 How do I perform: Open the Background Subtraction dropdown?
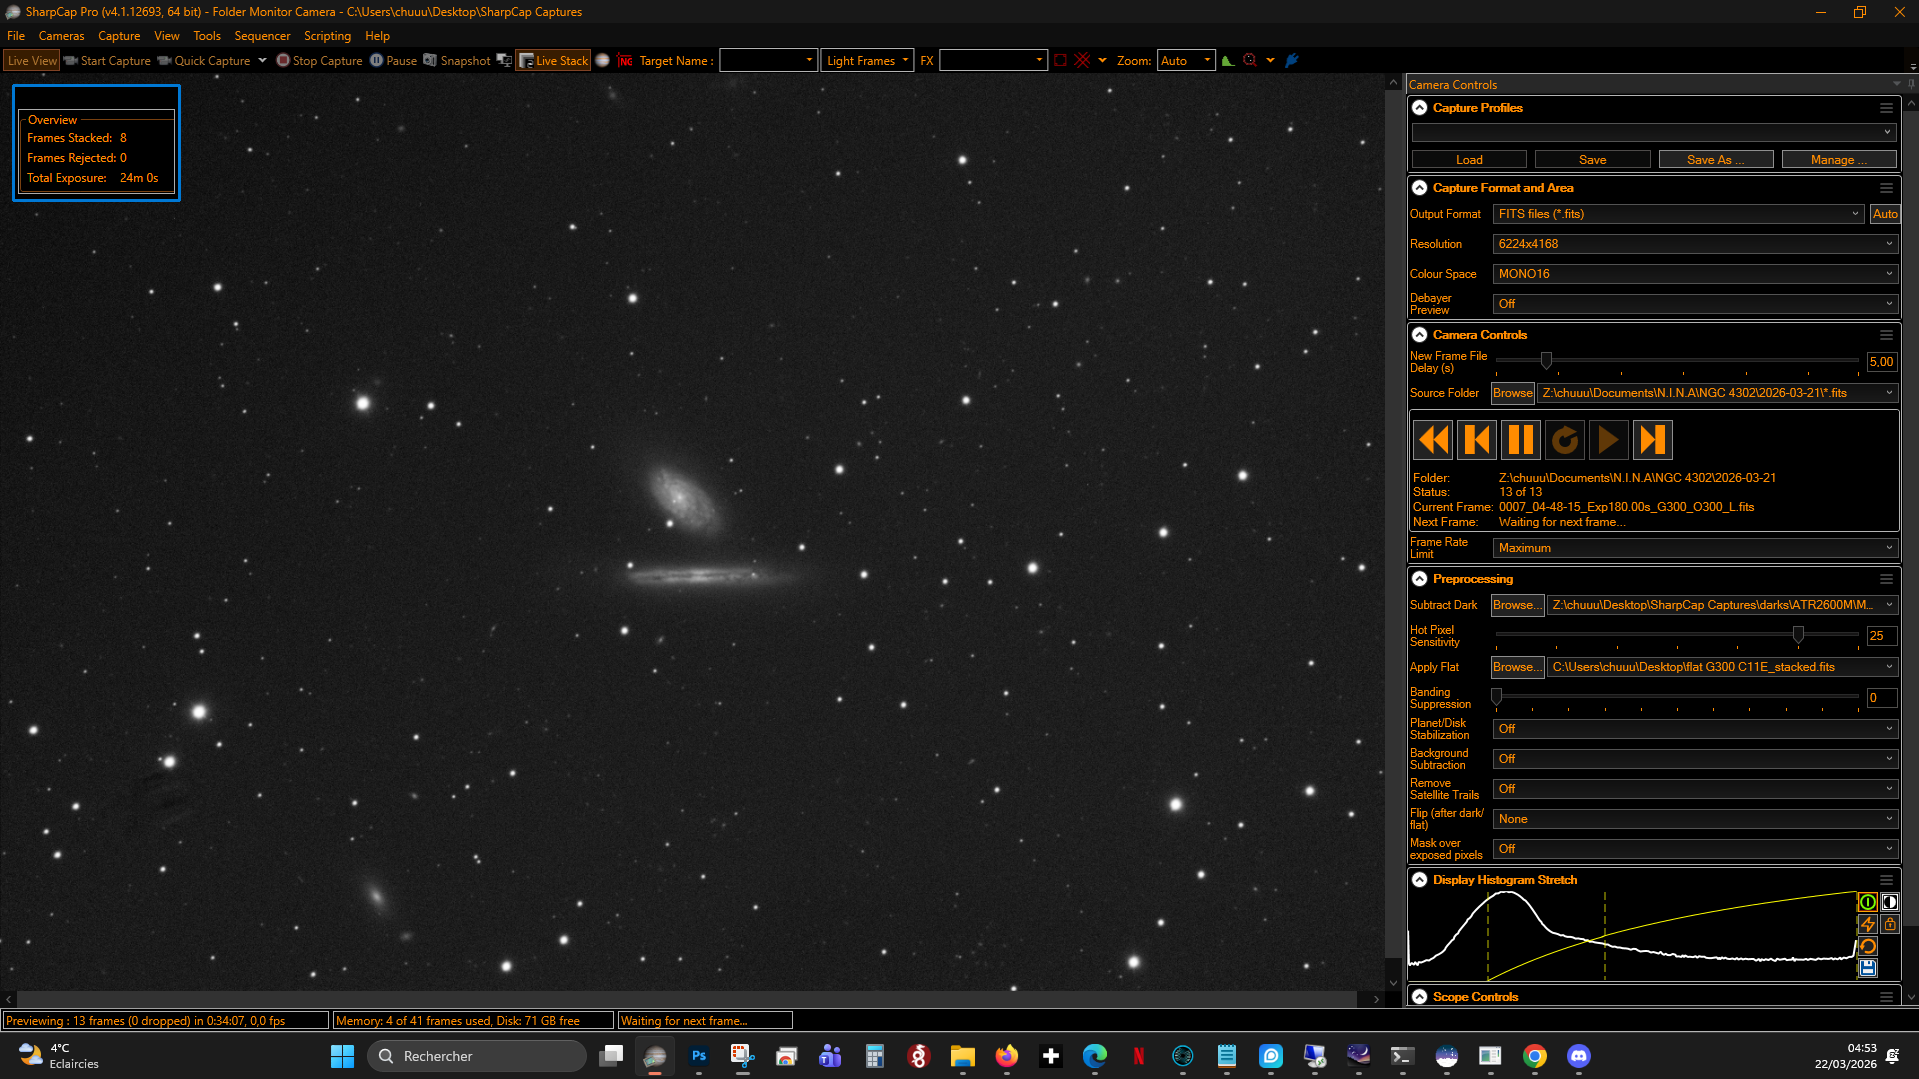(x=1695, y=759)
